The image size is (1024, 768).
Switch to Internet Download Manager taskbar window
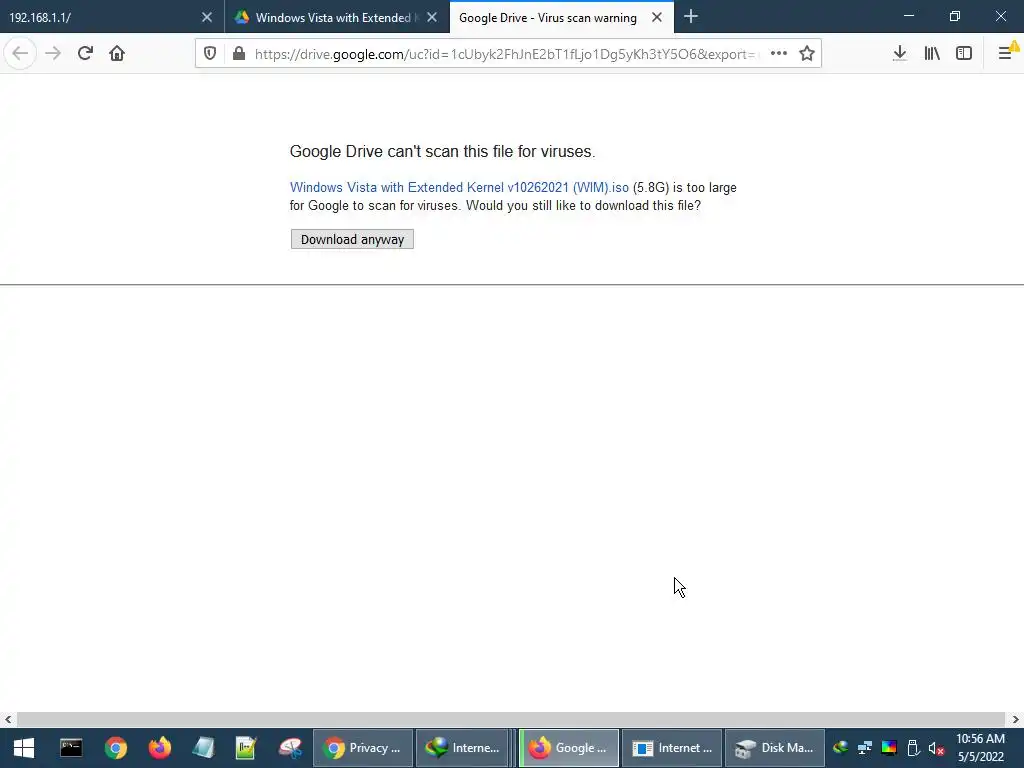[462, 748]
